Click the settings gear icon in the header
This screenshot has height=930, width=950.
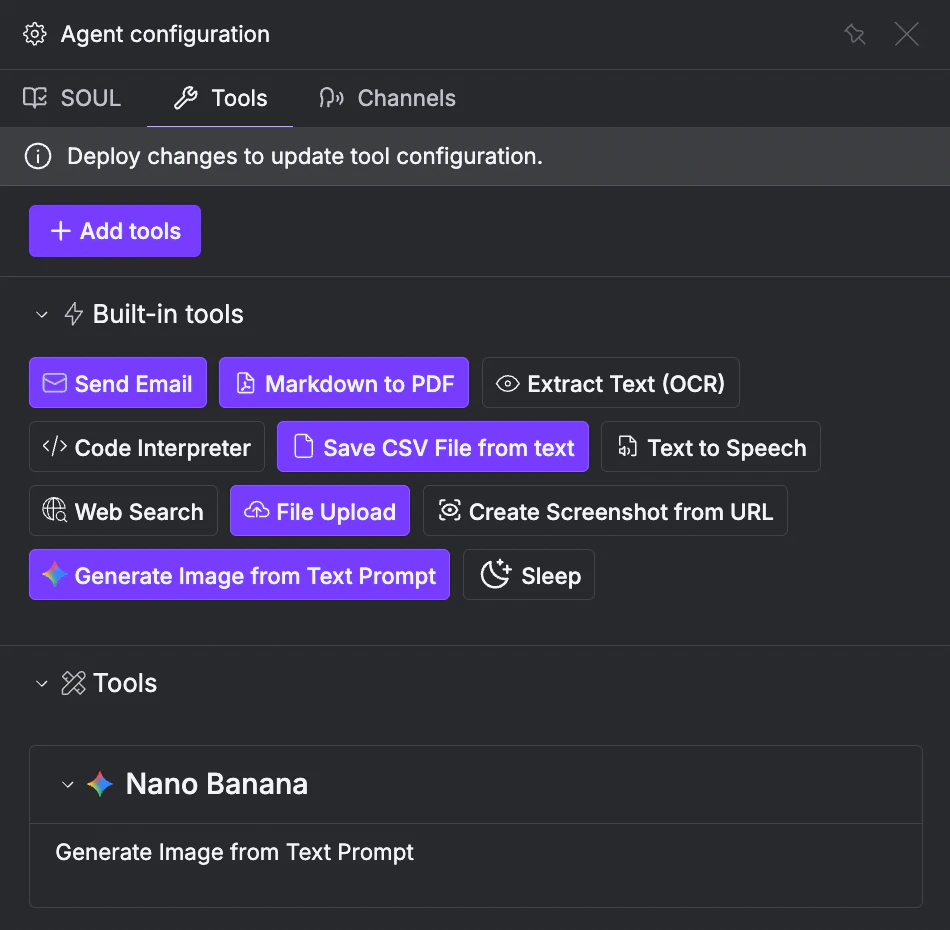34,33
